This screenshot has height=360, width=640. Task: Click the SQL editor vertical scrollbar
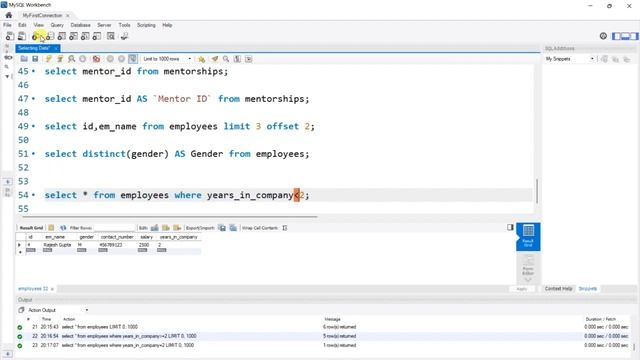[537, 191]
